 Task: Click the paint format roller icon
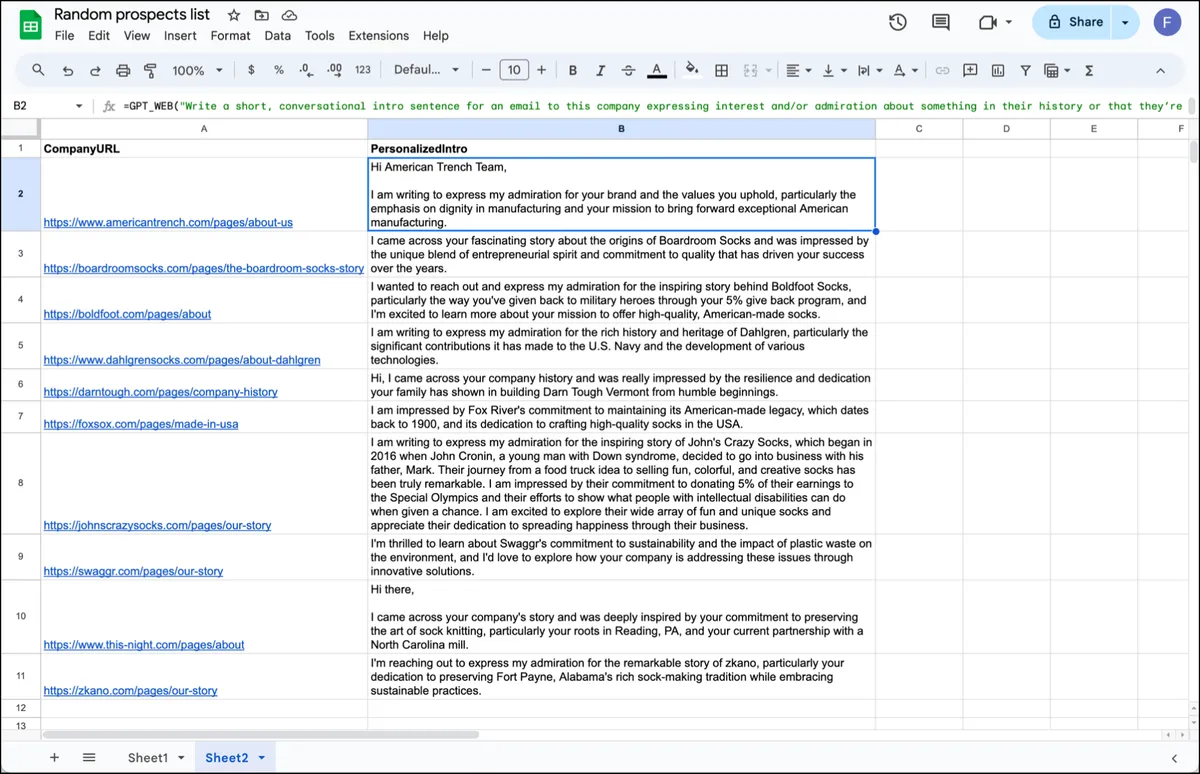click(150, 70)
